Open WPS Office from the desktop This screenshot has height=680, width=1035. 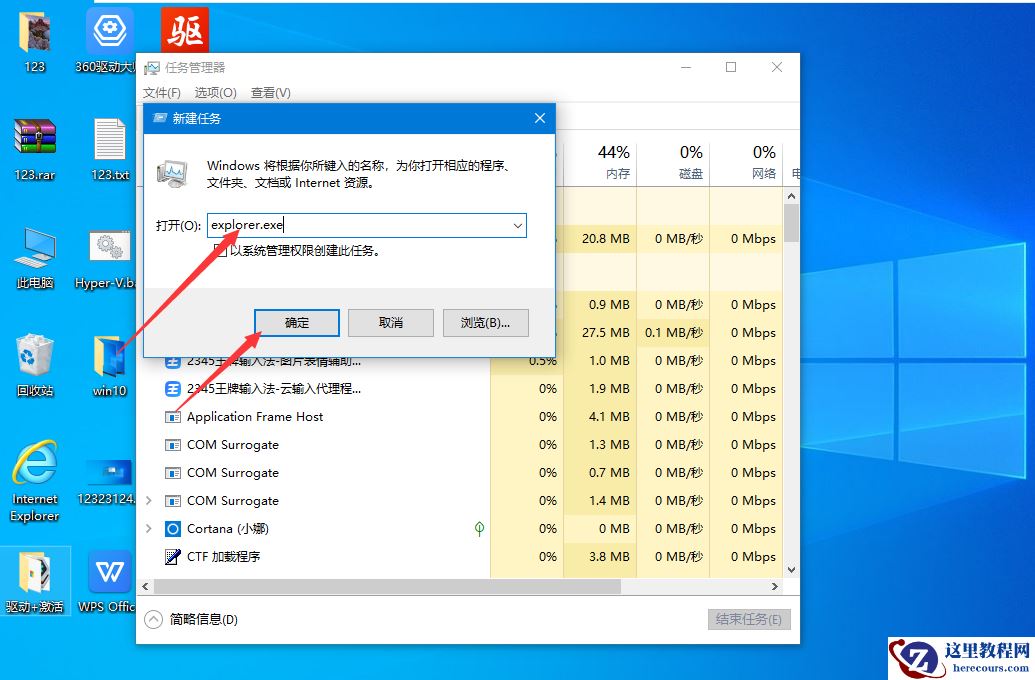pos(108,573)
